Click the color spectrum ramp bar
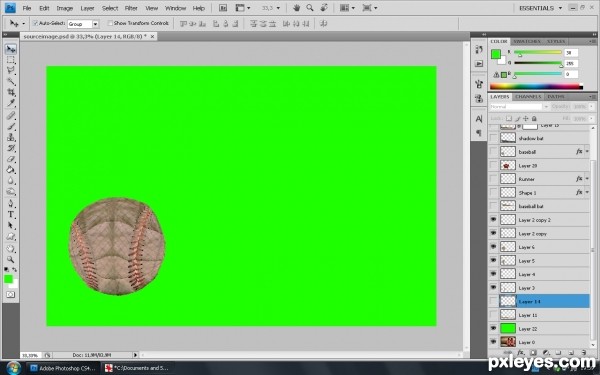The width and height of the screenshot is (600, 375). [x=536, y=87]
